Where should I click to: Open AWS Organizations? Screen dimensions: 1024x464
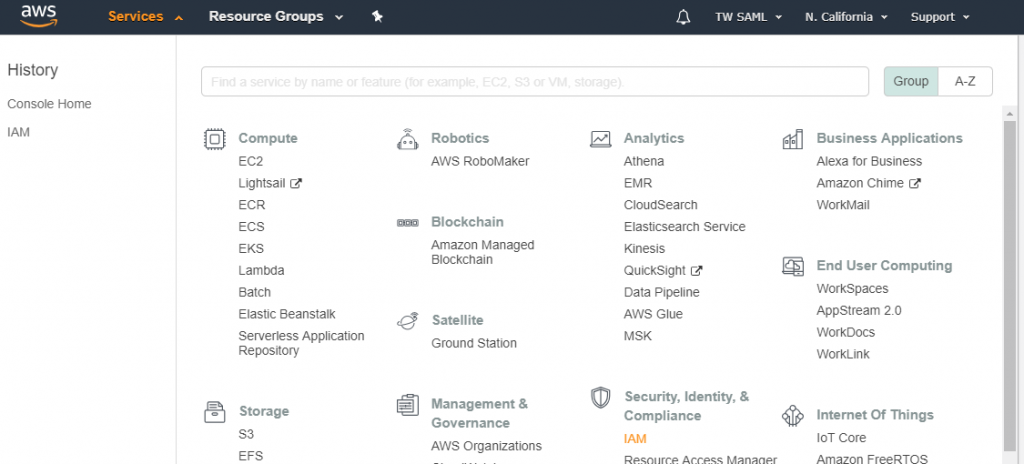pos(487,446)
